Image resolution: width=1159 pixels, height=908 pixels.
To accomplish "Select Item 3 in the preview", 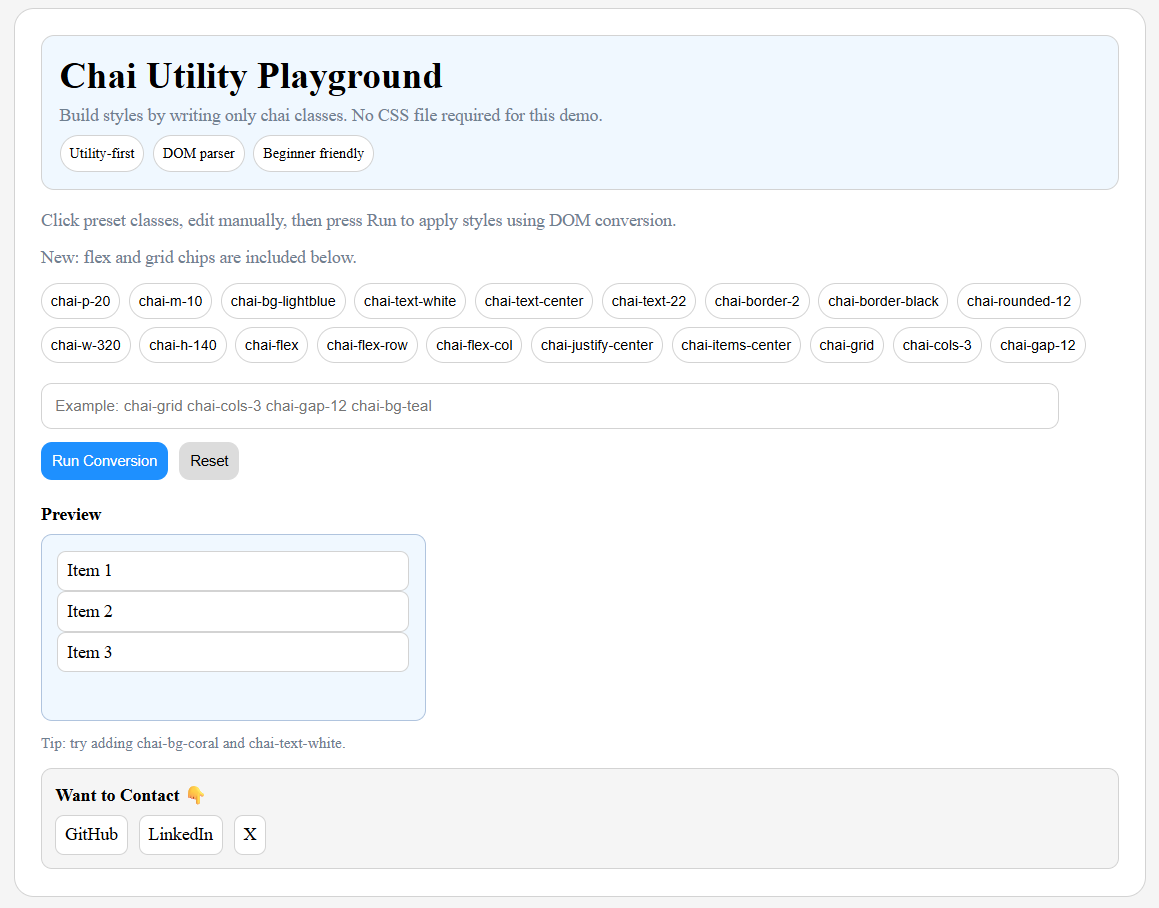I will tap(233, 652).
